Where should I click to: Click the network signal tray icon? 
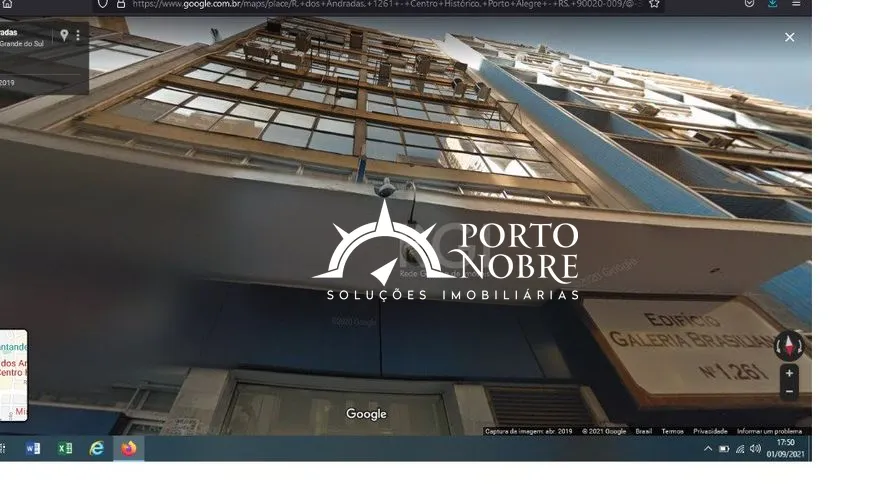740,449
